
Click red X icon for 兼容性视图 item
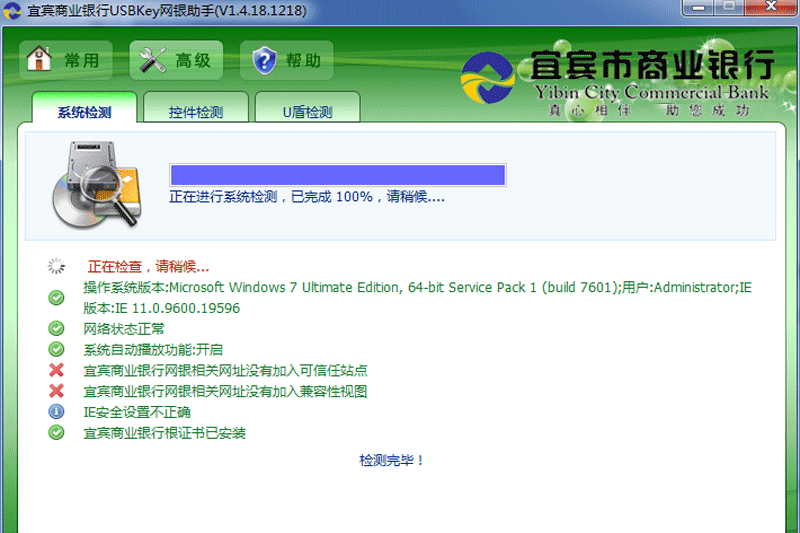click(x=57, y=391)
